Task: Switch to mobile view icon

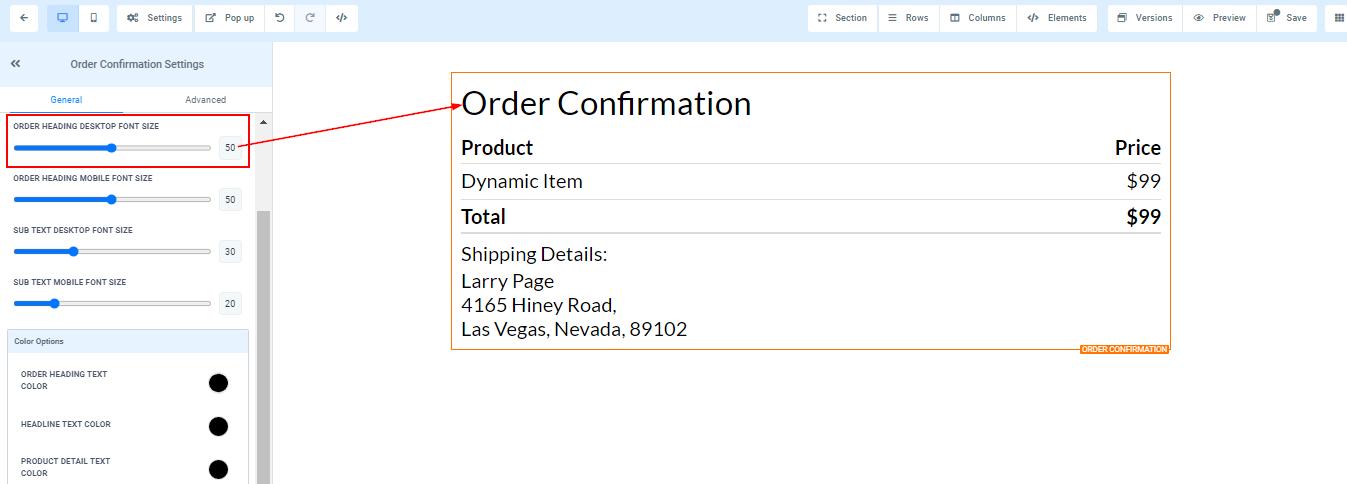Action: [x=93, y=18]
